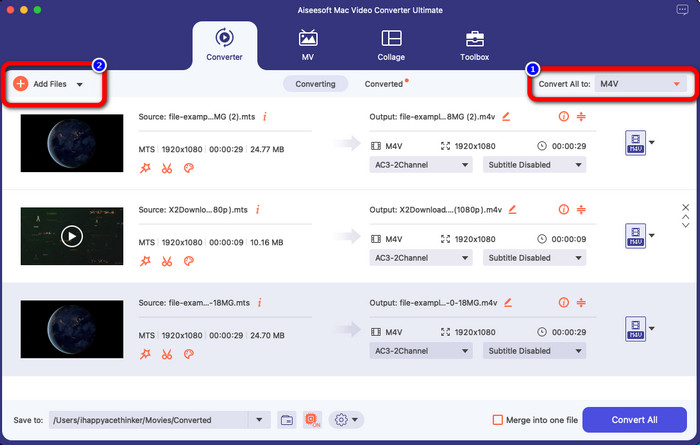Open AC3-2Channel dropdown for X2Download....(1080p).m4v
Image resolution: width=700 pixels, height=445 pixels.
pyautogui.click(x=421, y=258)
